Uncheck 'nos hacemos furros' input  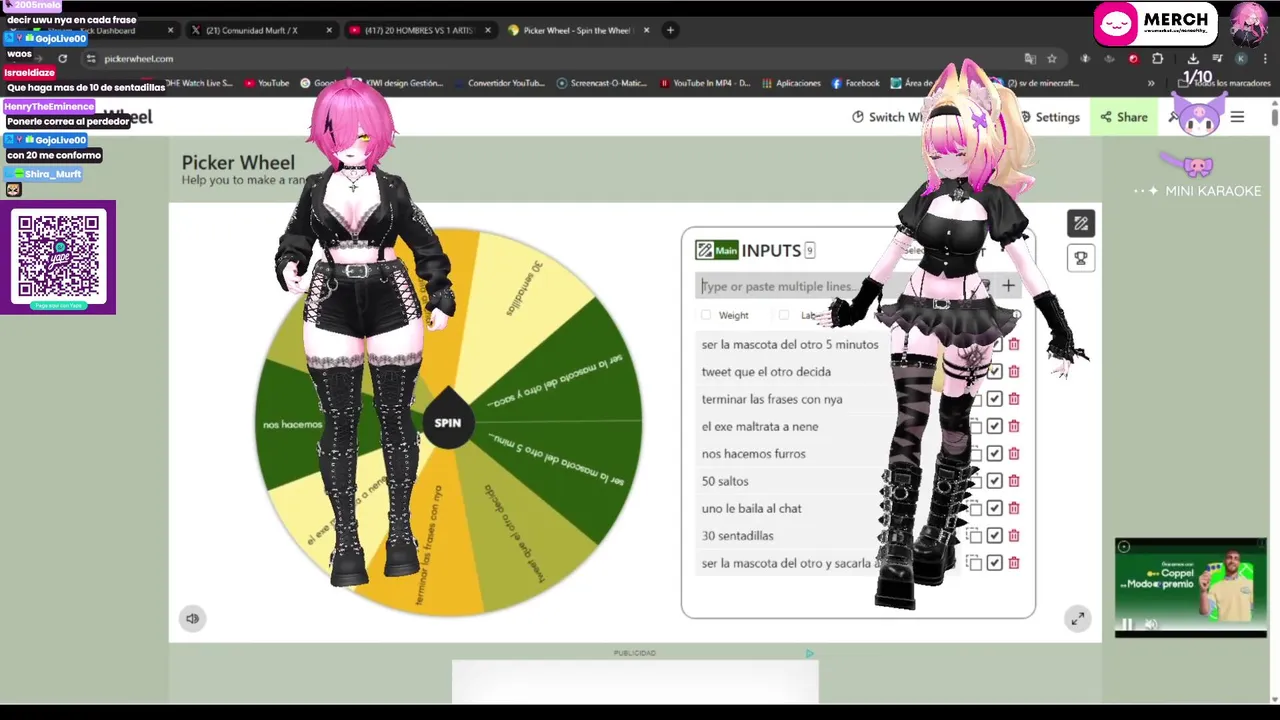pyautogui.click(x=994, y=454)
